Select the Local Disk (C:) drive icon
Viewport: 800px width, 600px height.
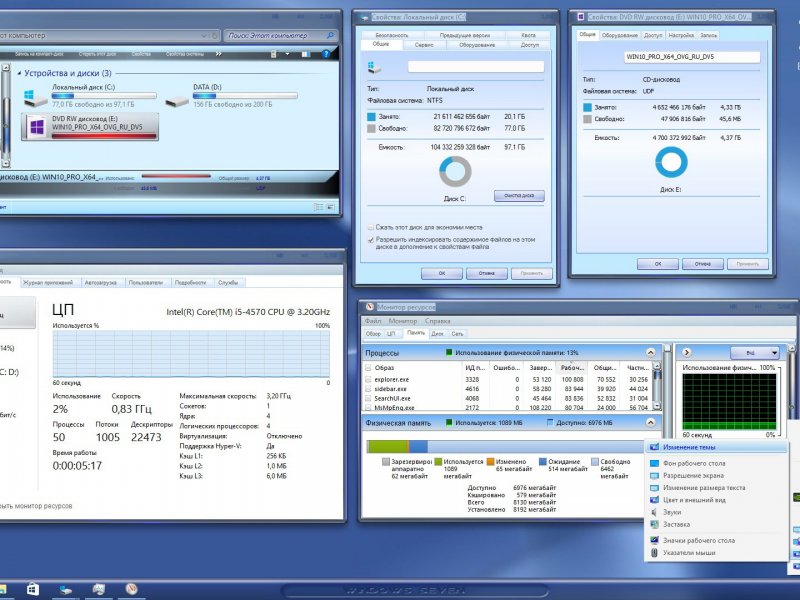(35, 96)
